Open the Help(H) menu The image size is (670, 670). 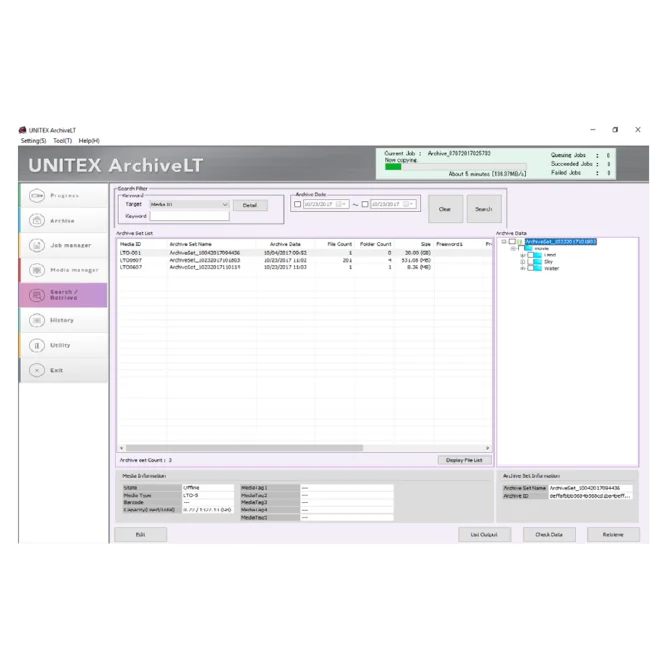(89, 141)
